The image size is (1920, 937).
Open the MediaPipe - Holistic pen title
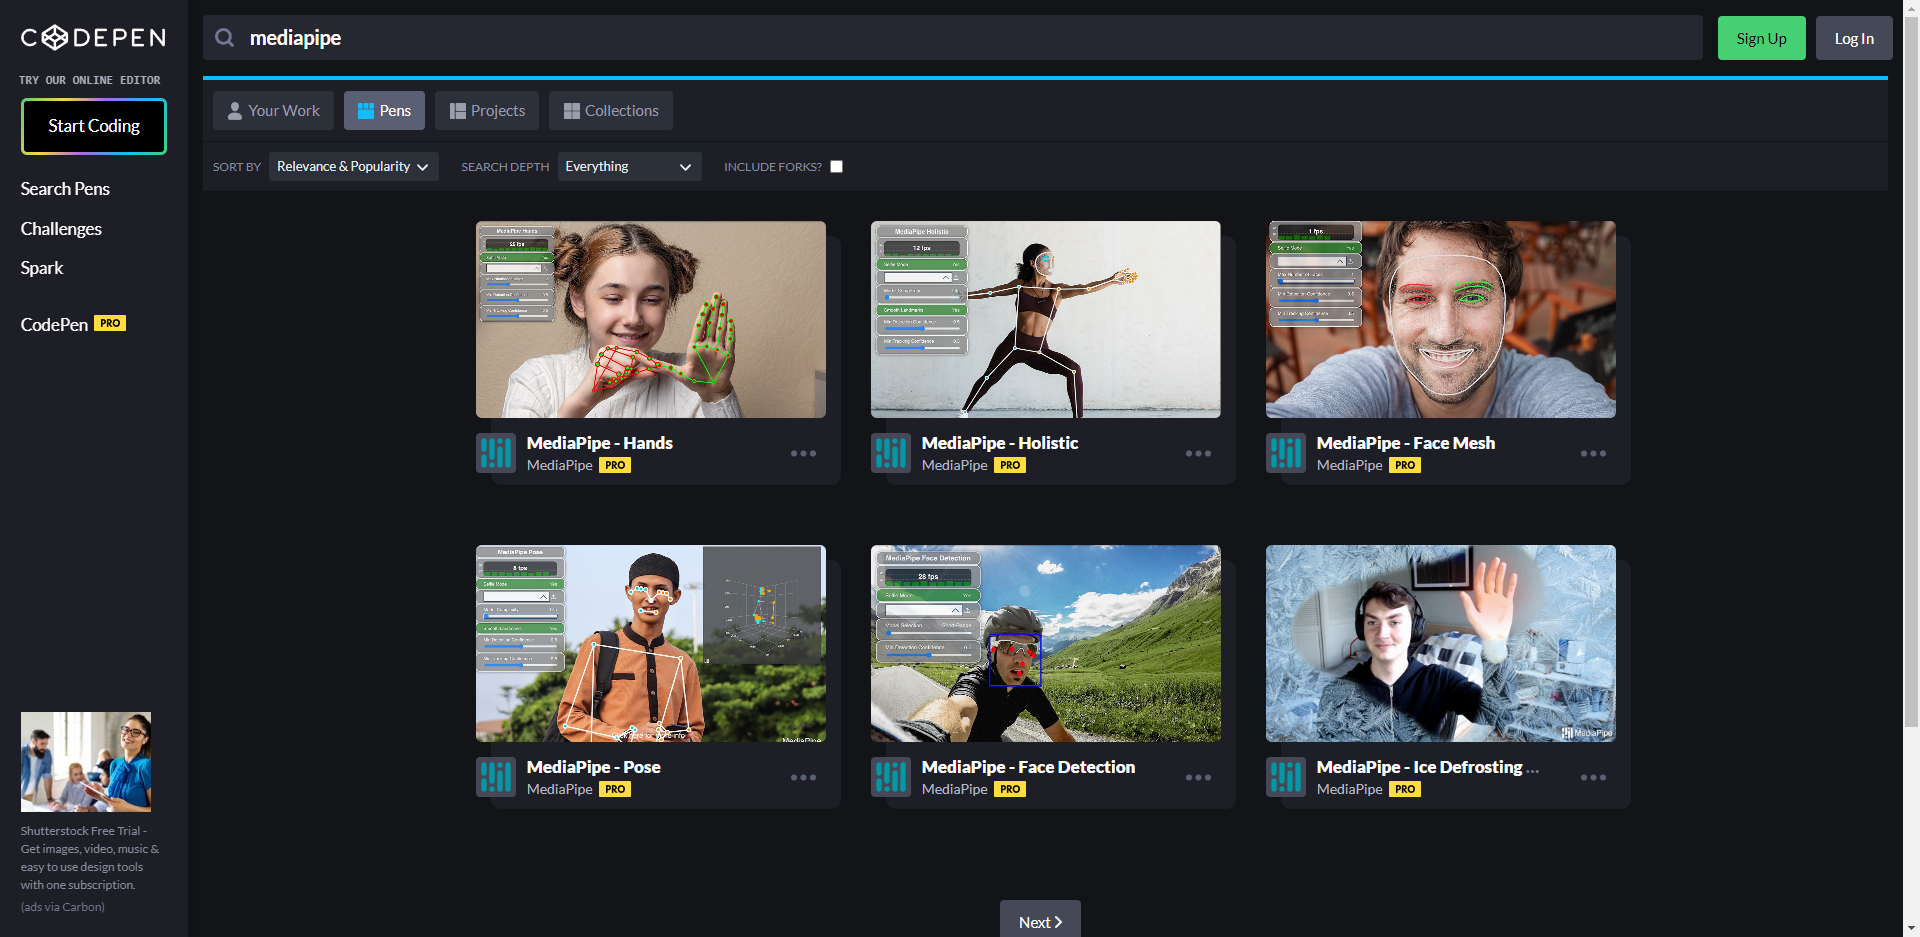[x=1000, y=443]
